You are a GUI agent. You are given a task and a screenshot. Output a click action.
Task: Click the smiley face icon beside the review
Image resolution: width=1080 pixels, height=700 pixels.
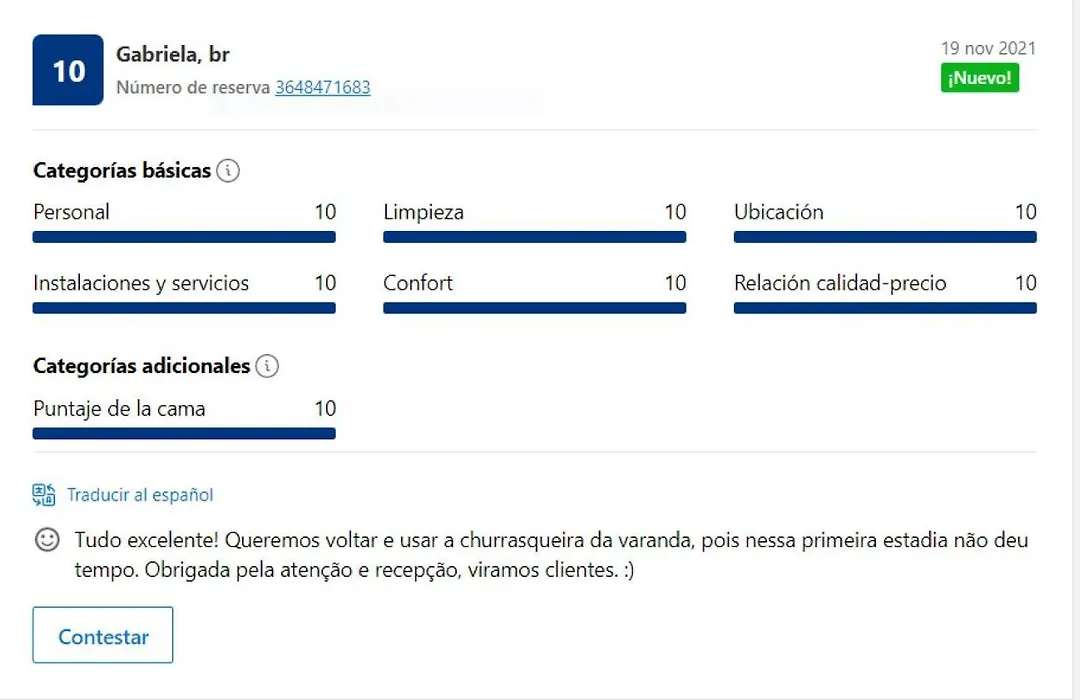47,539
